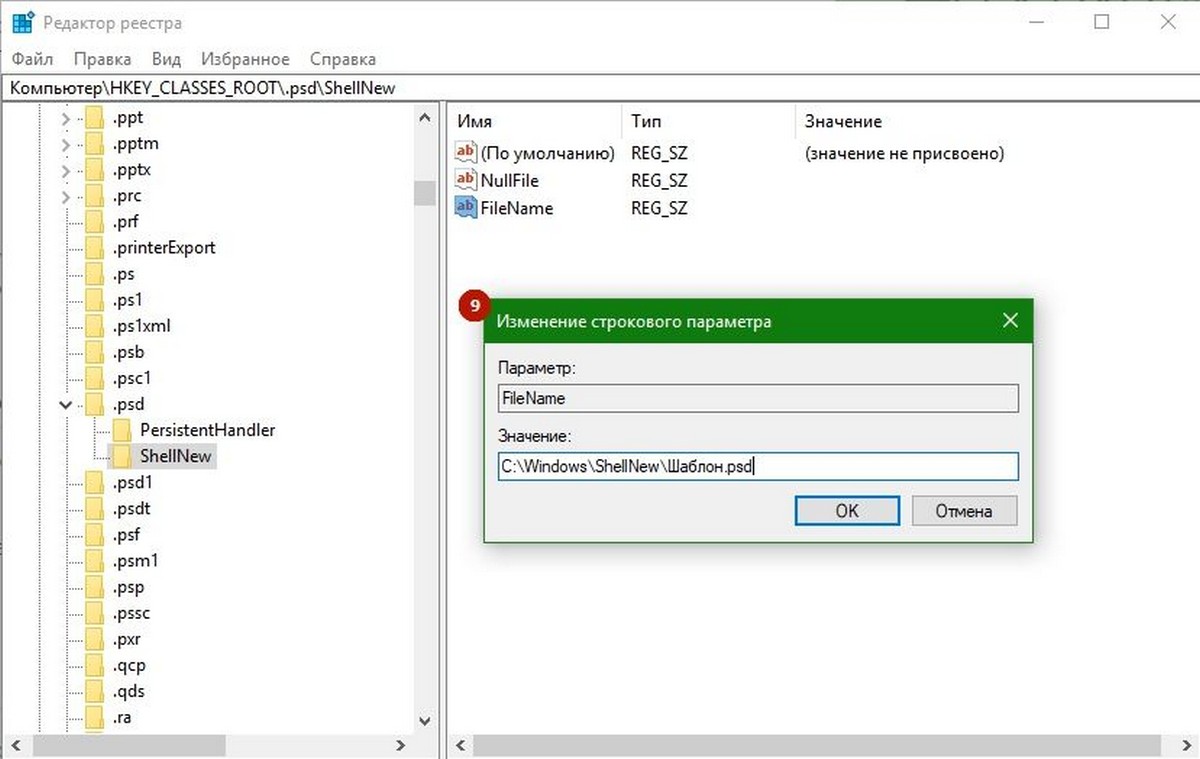Select the (По умолчанию) value name
Image resolution: width=1200 pixels, height=759 pixels.
[548, 154]
